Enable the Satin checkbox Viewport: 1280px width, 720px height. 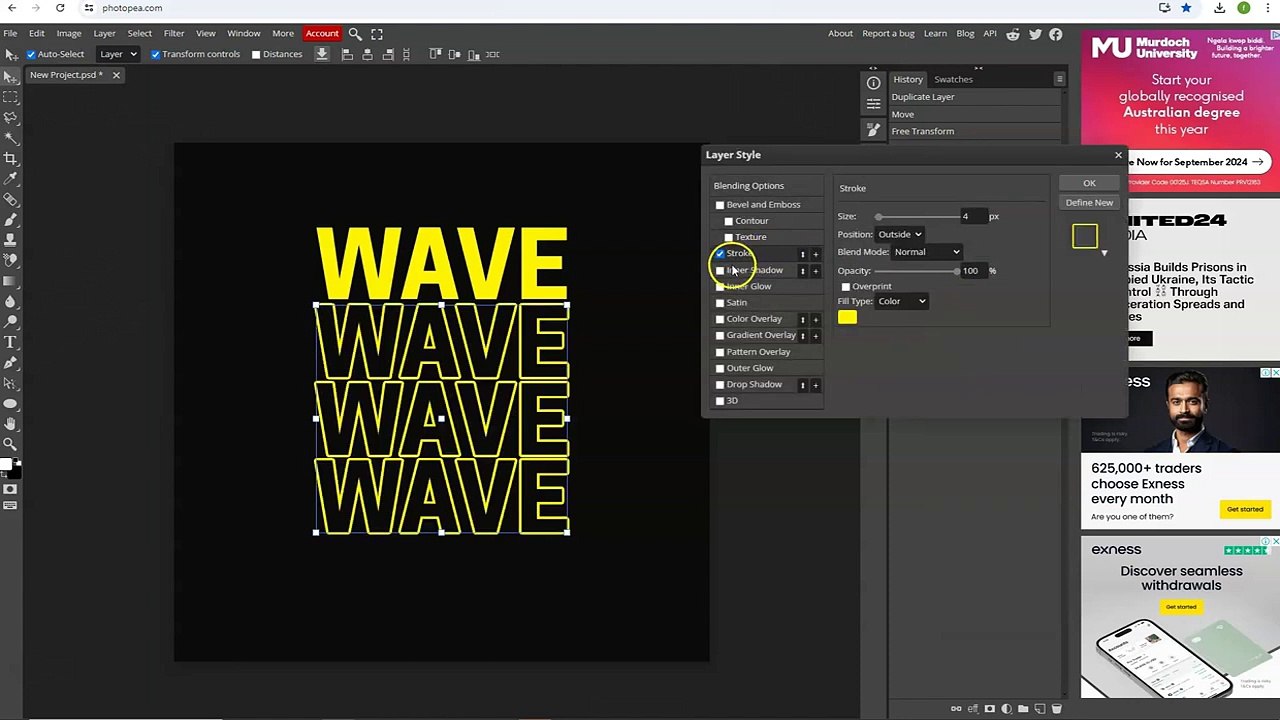(720, 303)
